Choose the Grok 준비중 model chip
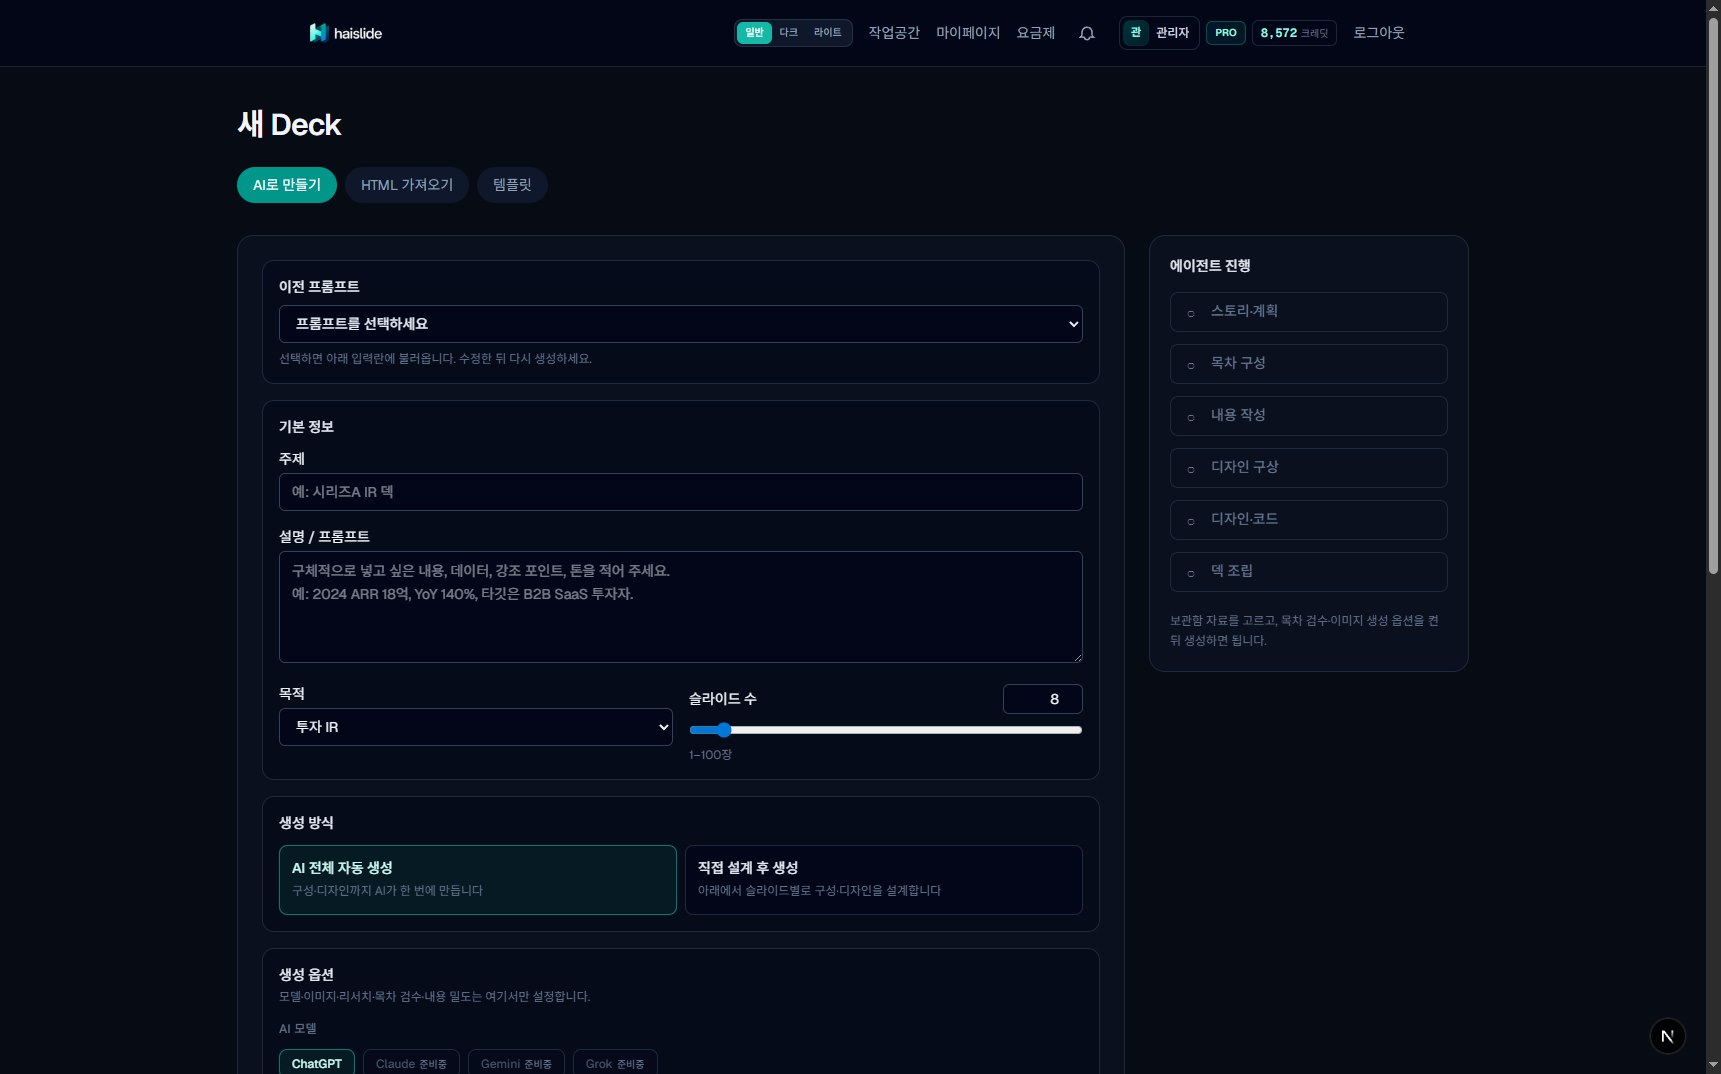The image size is (1721, 1074). [615, 1063]
